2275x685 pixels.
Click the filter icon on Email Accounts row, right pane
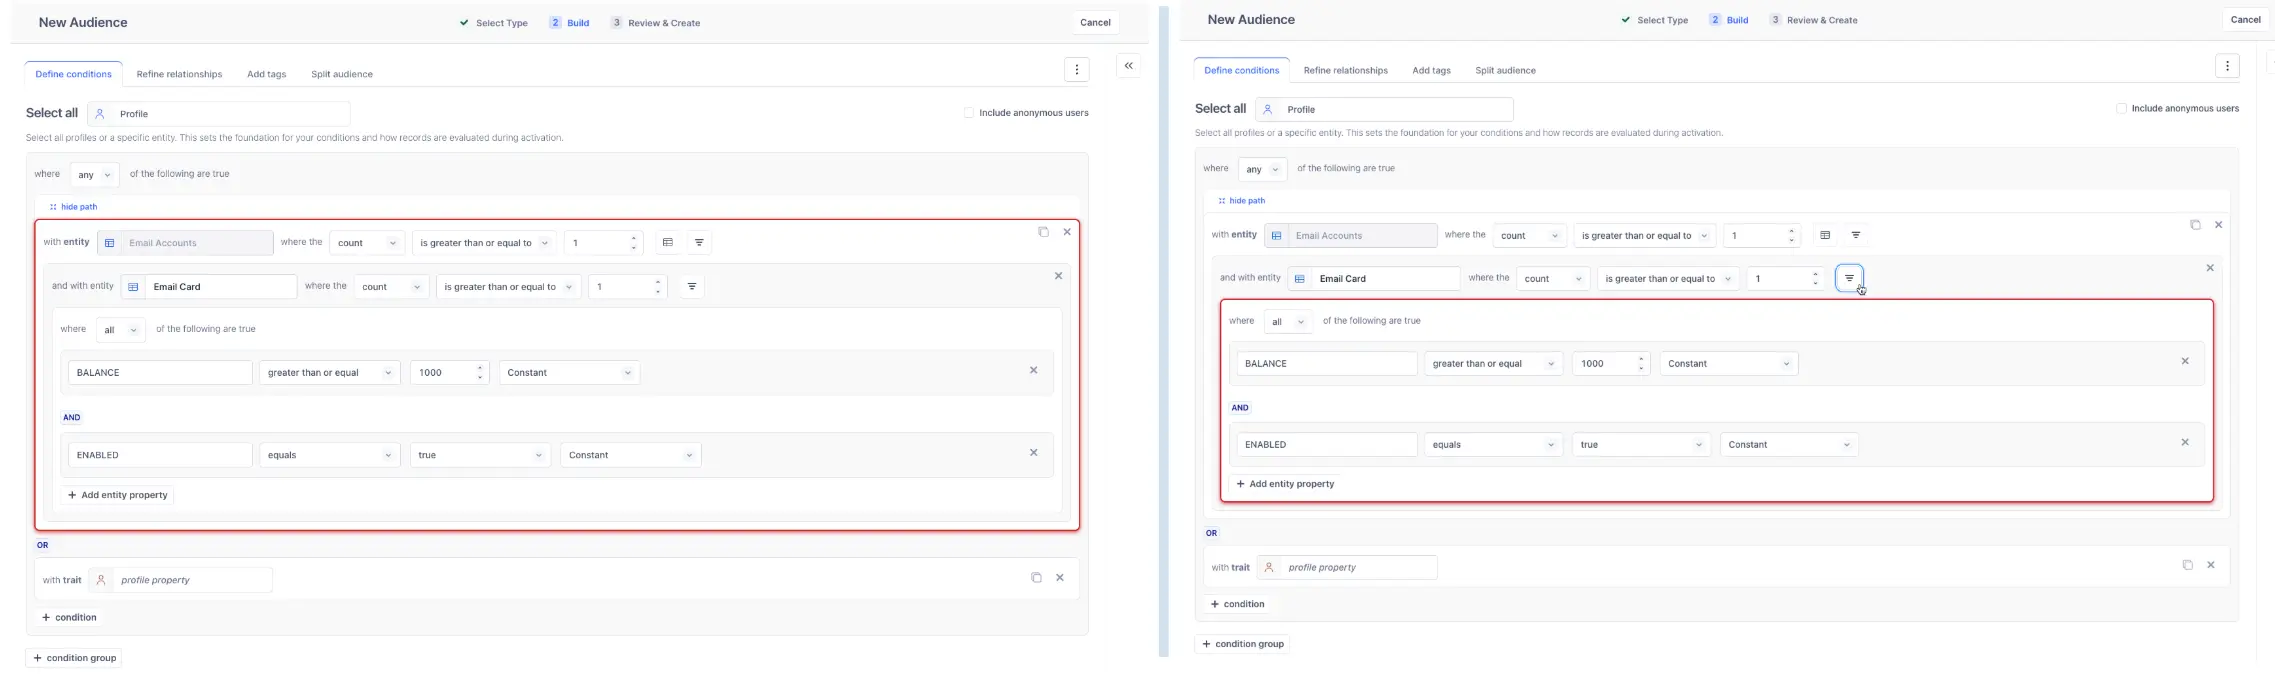click(1856, 235)
